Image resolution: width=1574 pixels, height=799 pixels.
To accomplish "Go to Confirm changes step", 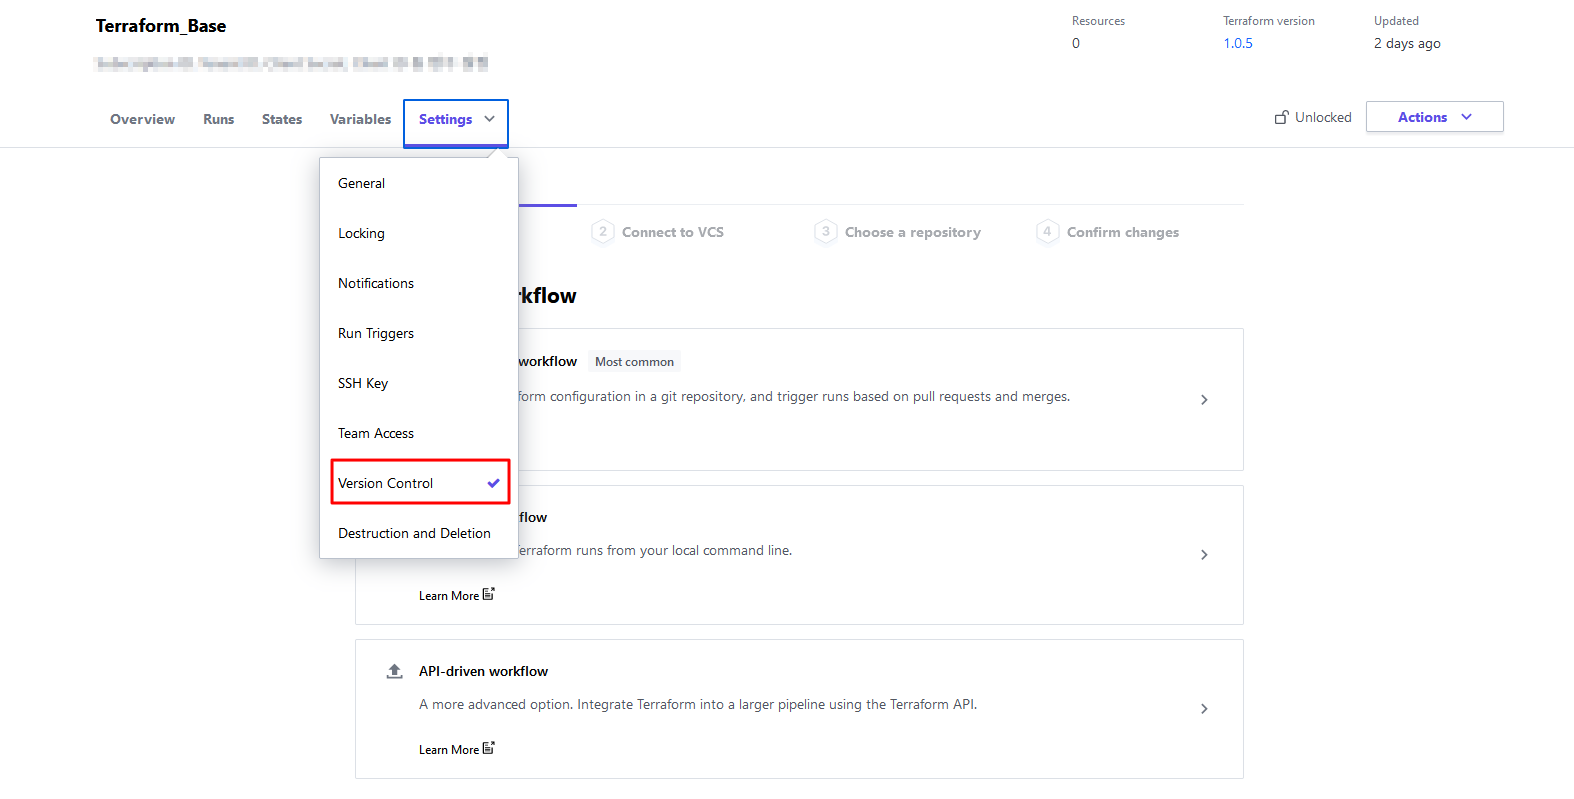I will [x=1123, y=232].
